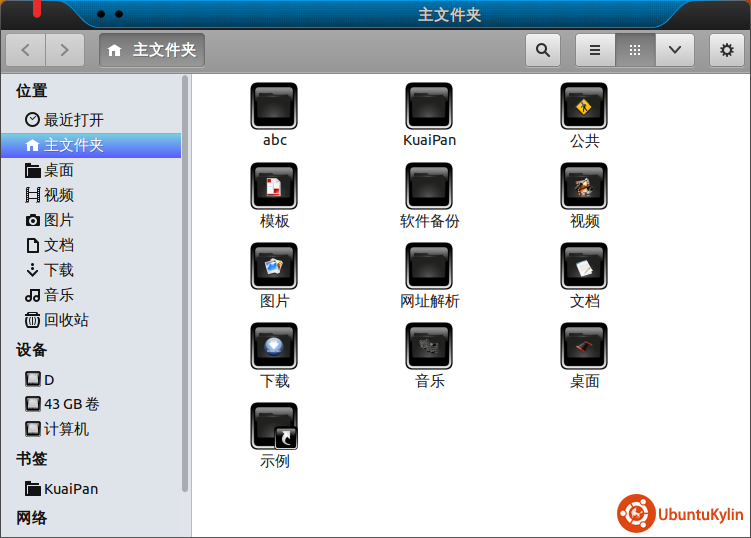The height and width of the screenshot is (538, 751).
Task: Go back with the left arrow button
Action: (26, 50)
